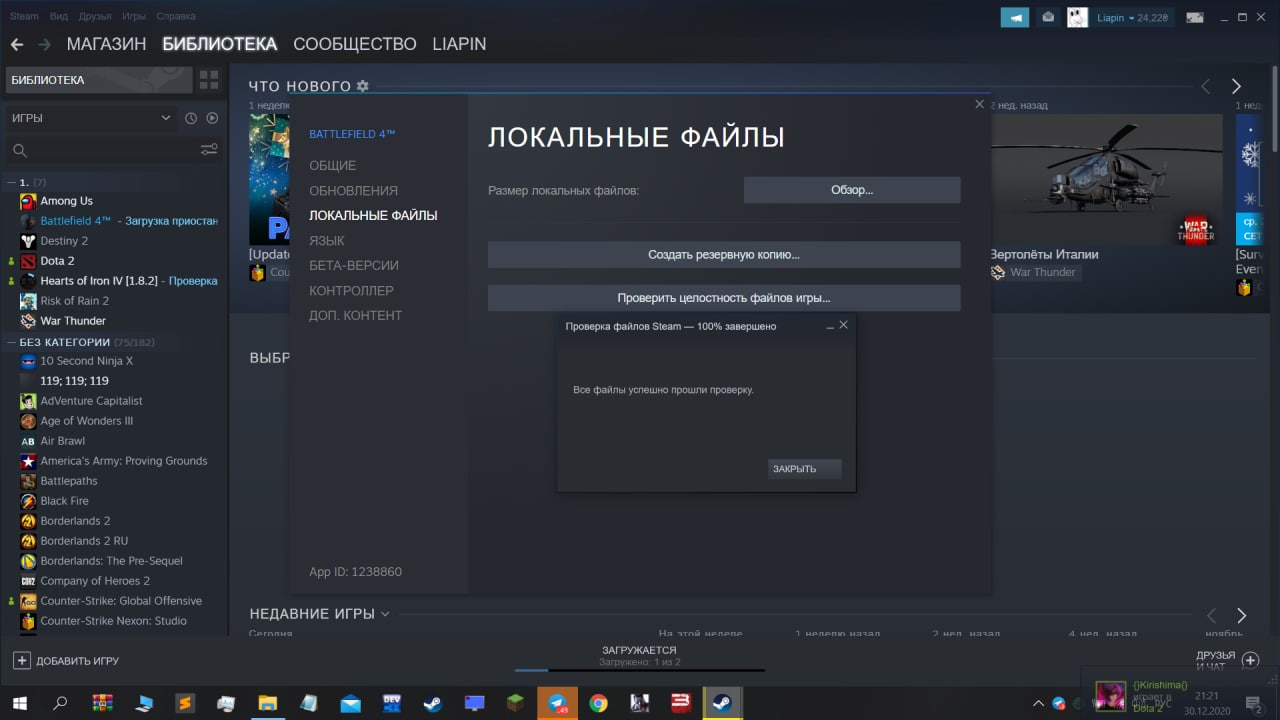Image resolution: width=1280 pixels, height=720 pixels.
Task: Open the Steam announcements megaphone icon
Action: [x=1015, y=17]
